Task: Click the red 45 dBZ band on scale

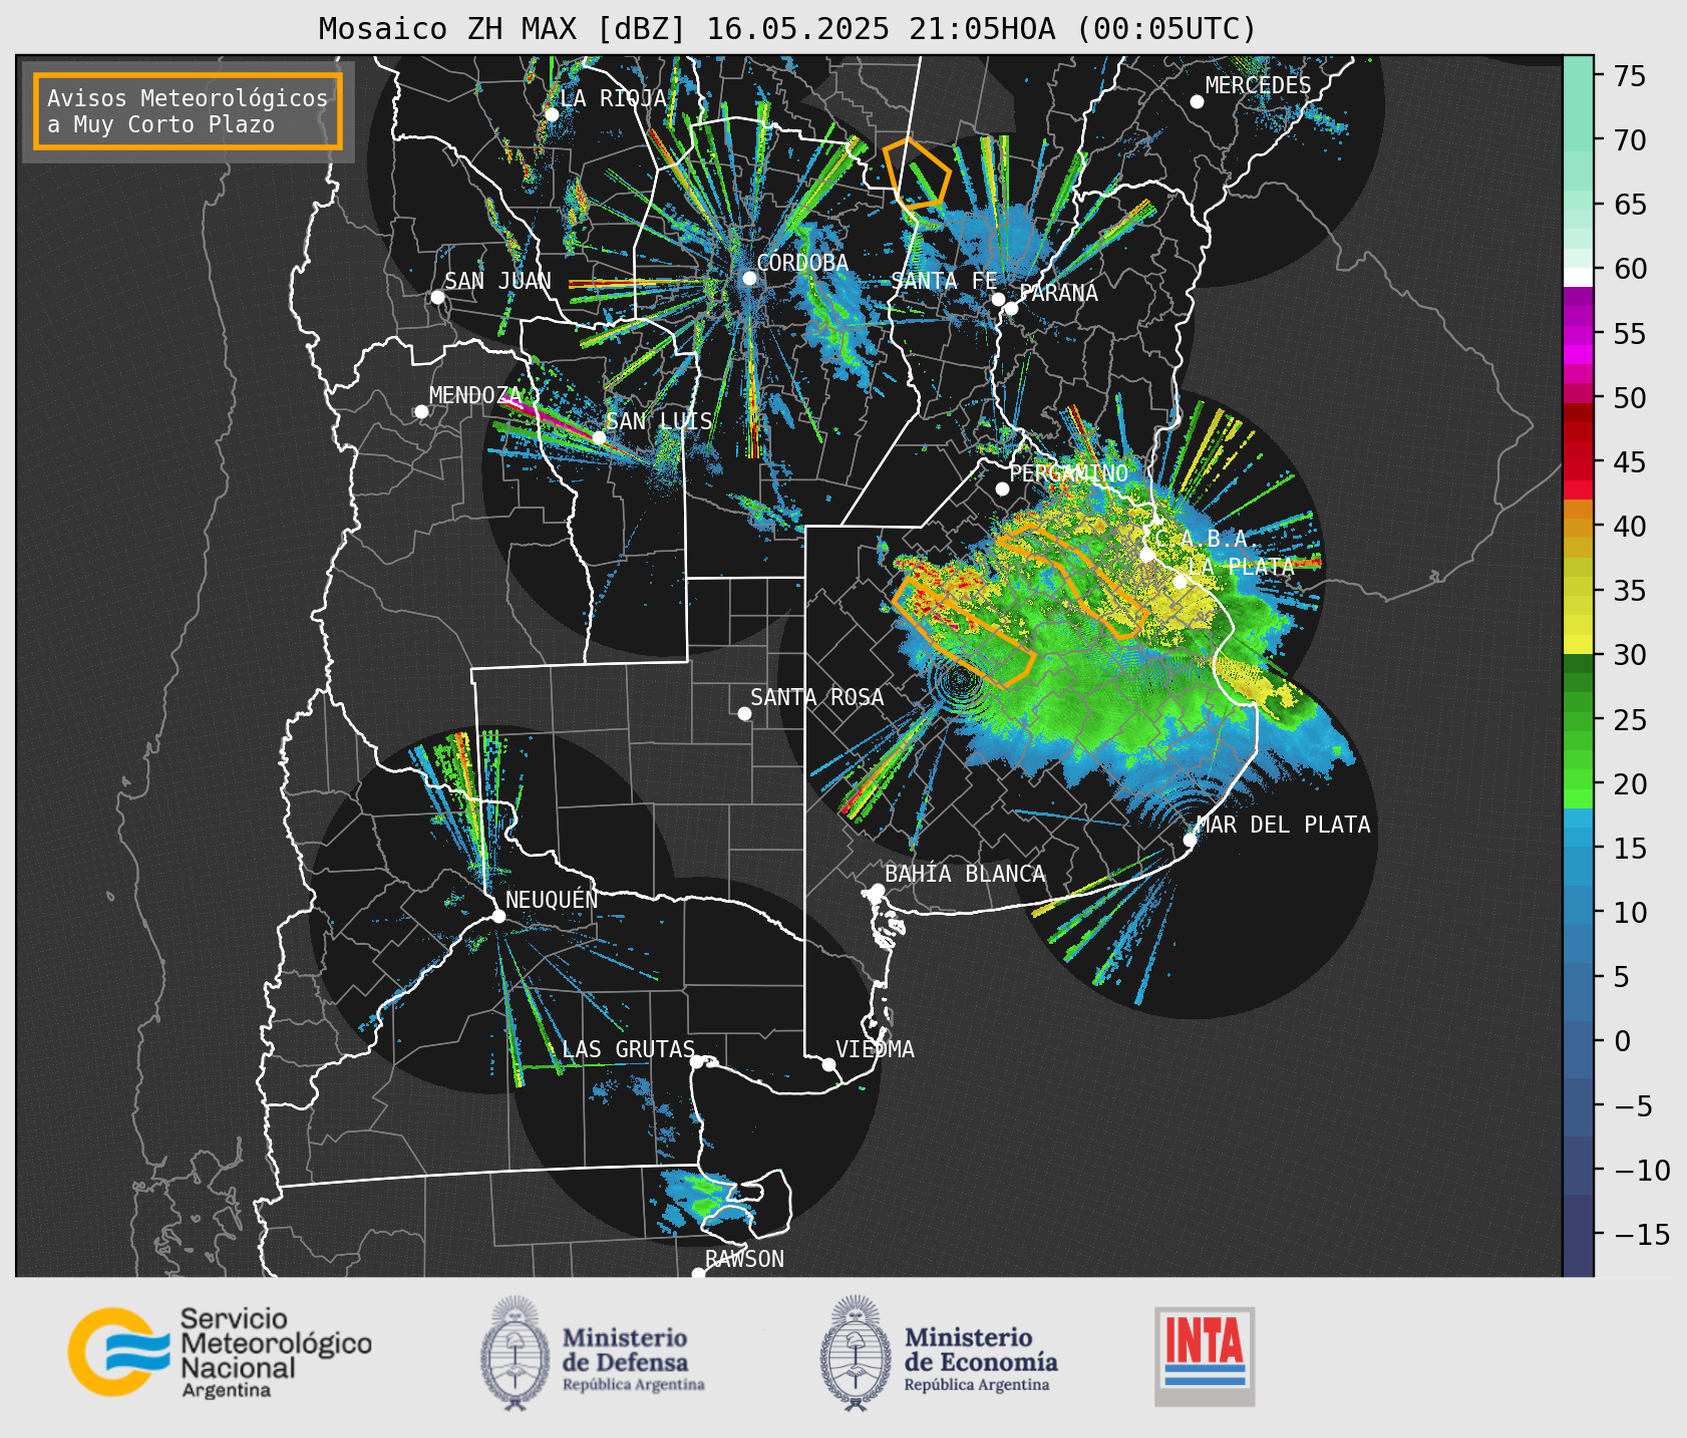Action: (1578, 462)
